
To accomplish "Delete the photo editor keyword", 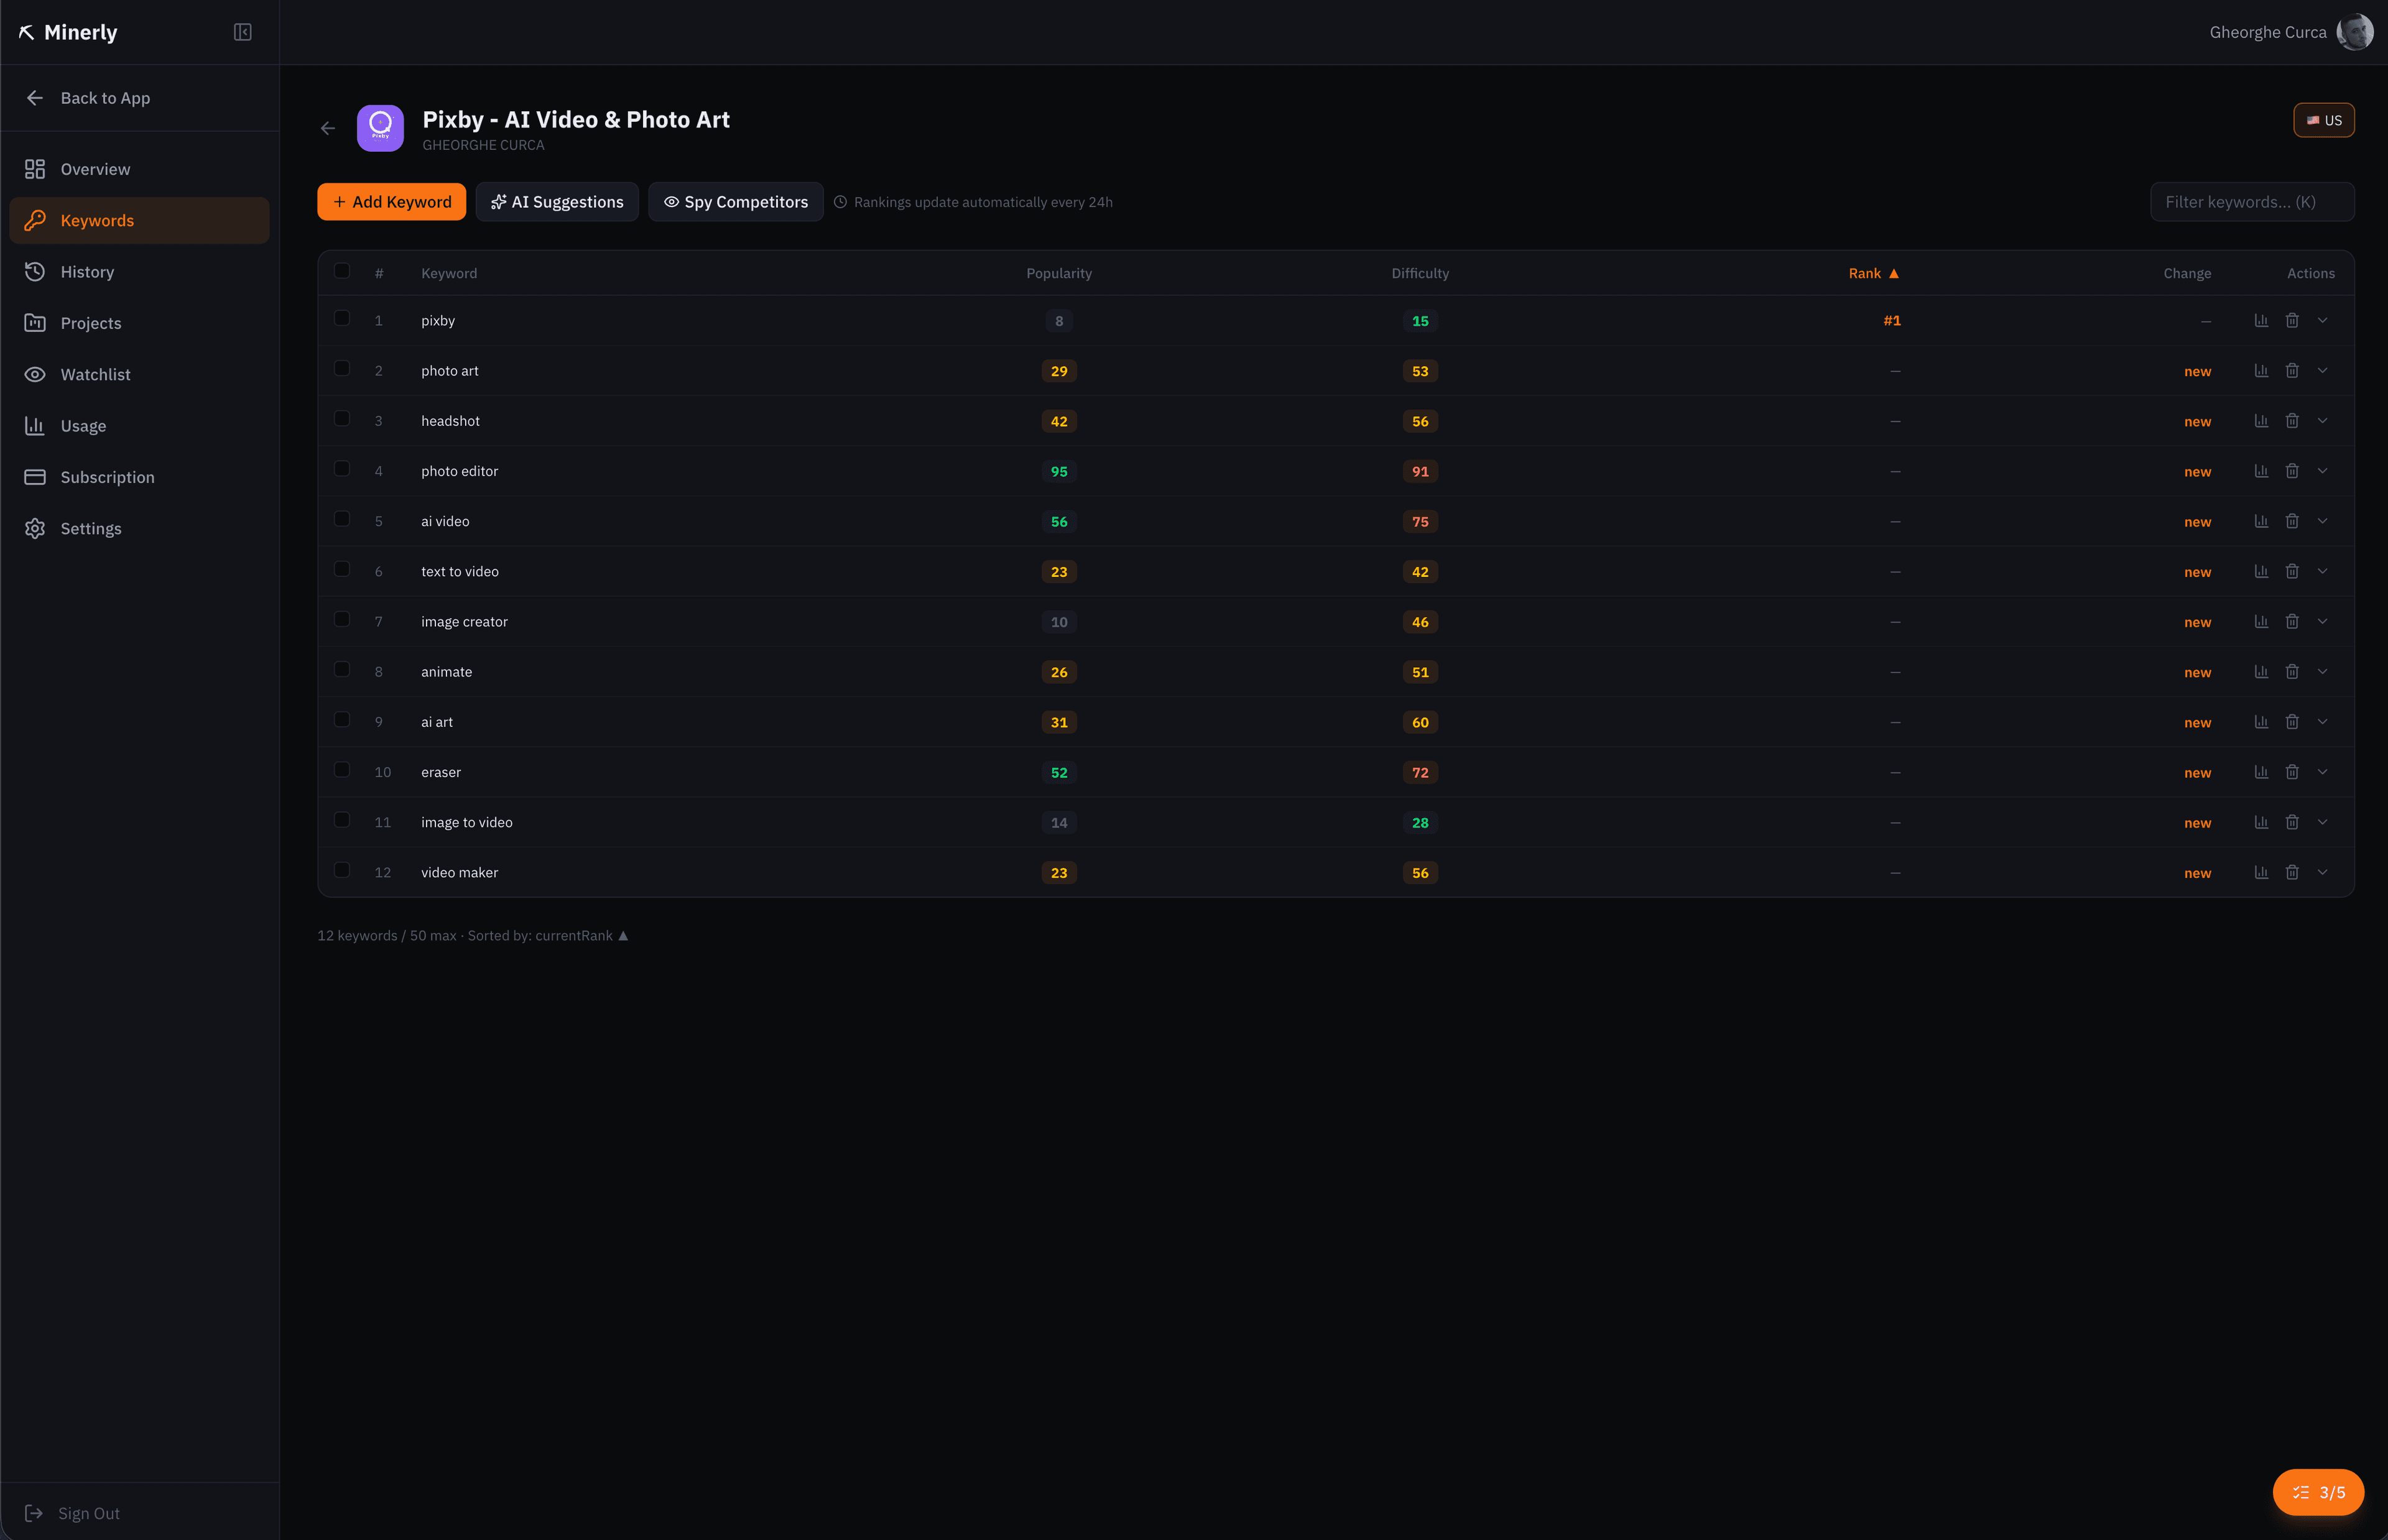I will tap(2292, 471).
